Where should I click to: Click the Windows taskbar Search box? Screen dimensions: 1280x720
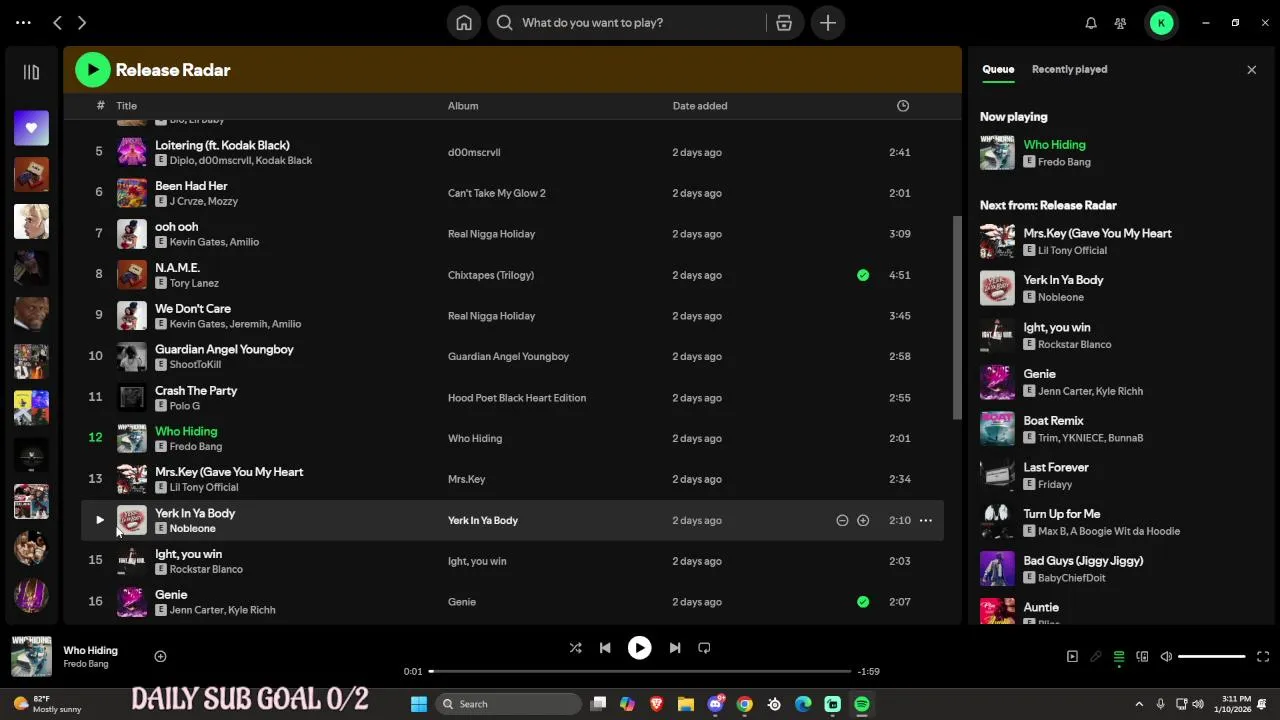pos(509,704)
